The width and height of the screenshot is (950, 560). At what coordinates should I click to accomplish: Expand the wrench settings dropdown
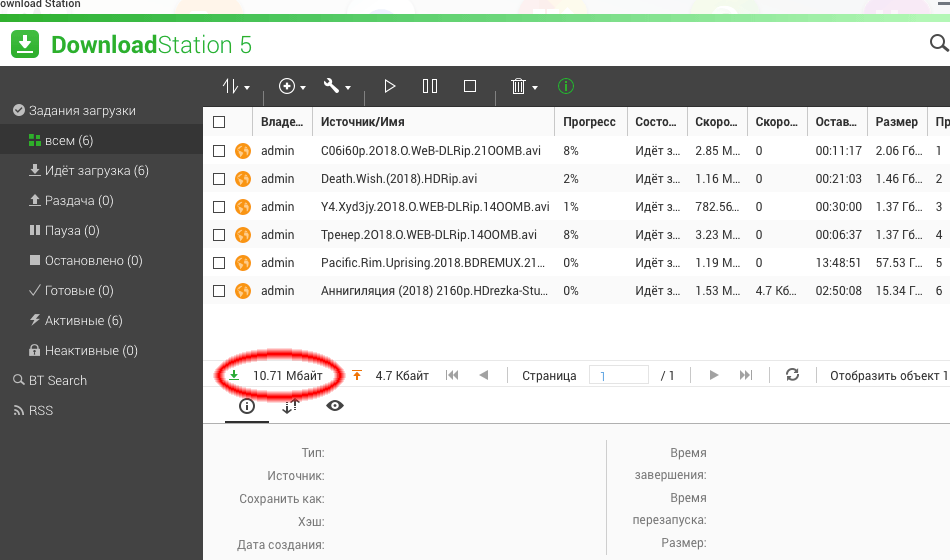[x=337, y=87]
